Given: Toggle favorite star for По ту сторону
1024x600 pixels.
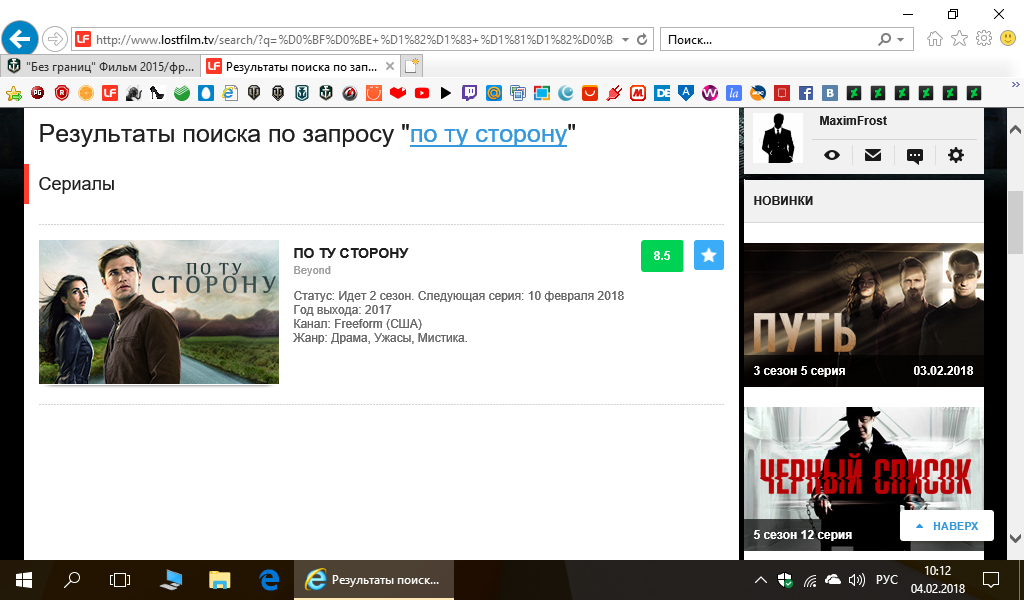Looking at the screenshot, I should (709, 255).
